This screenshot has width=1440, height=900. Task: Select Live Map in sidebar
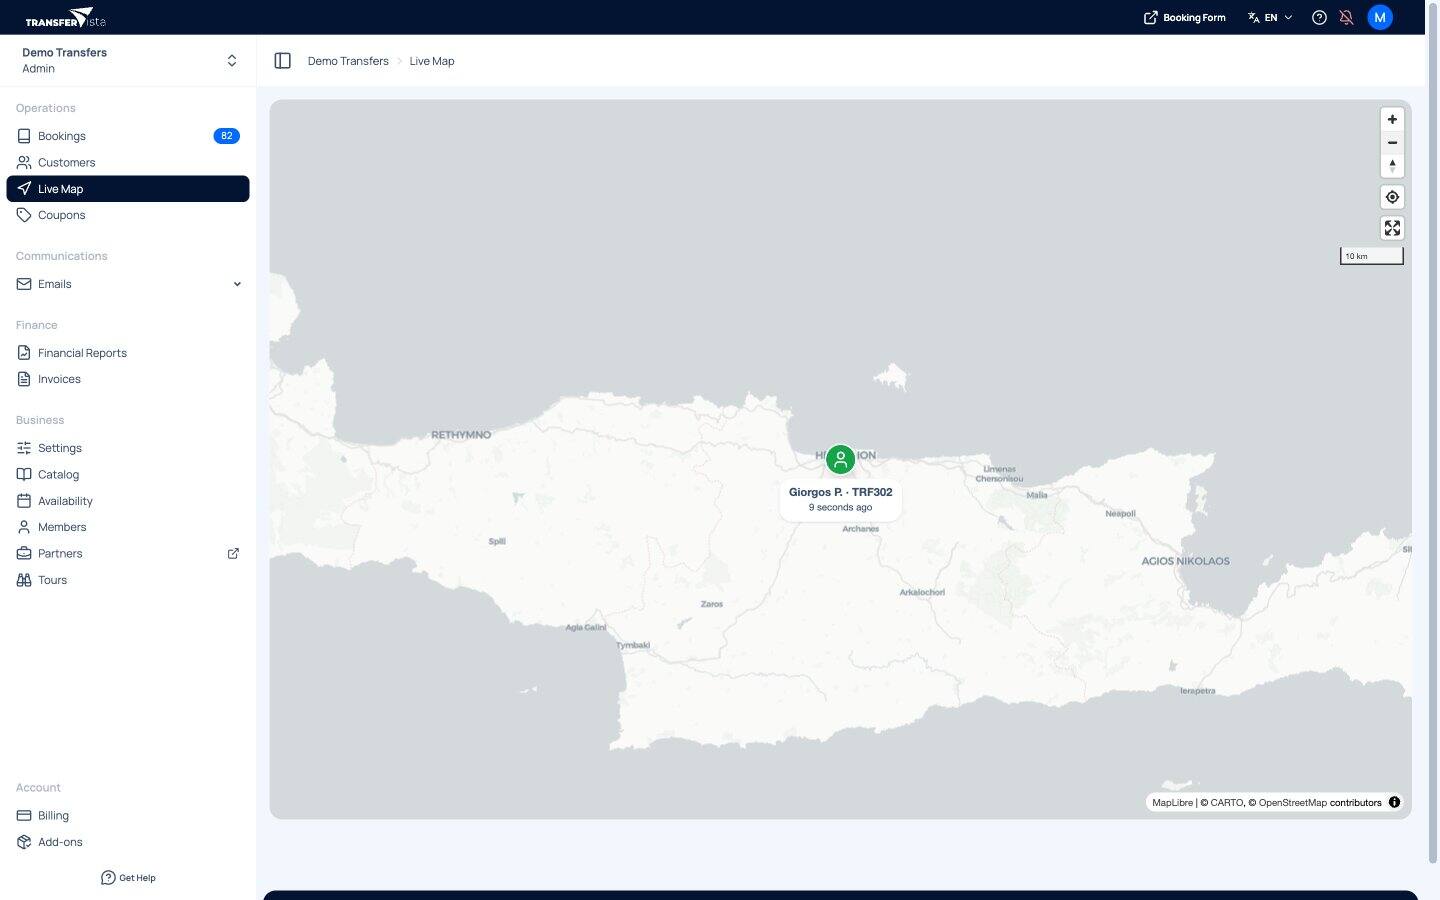point(128,189)
